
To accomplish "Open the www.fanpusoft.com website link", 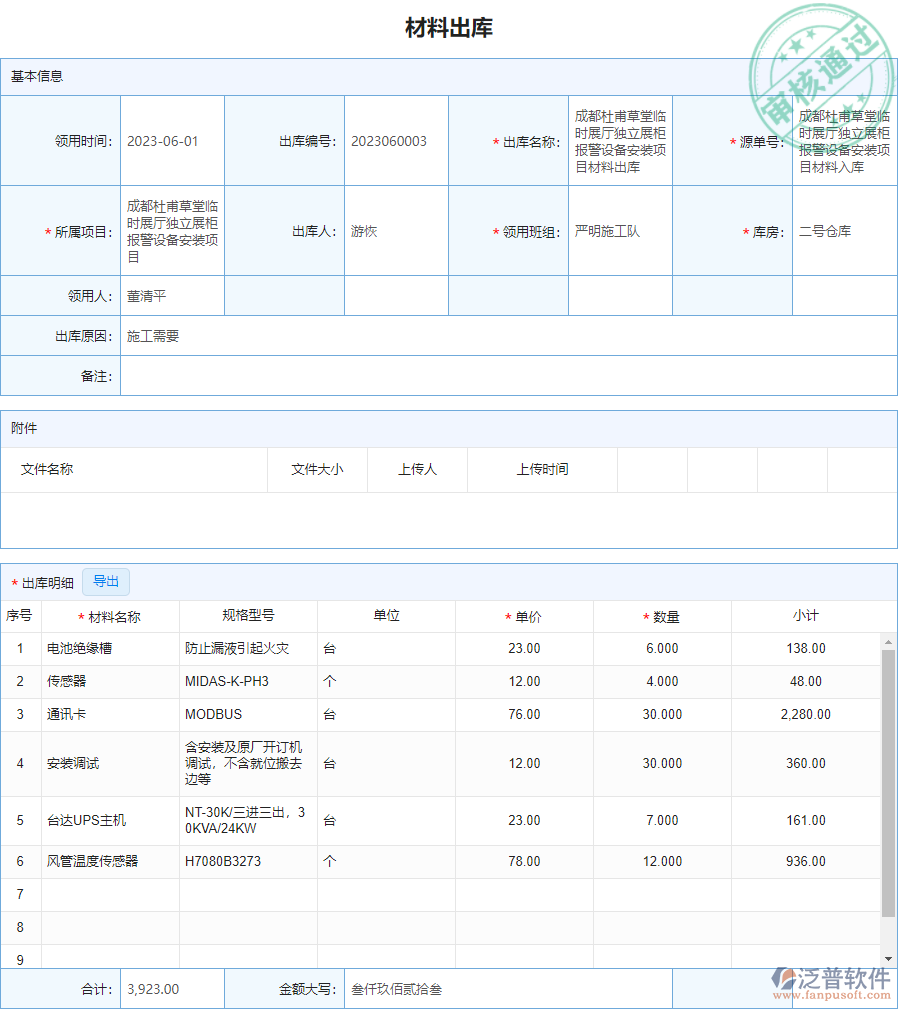I will pos(833,994).
